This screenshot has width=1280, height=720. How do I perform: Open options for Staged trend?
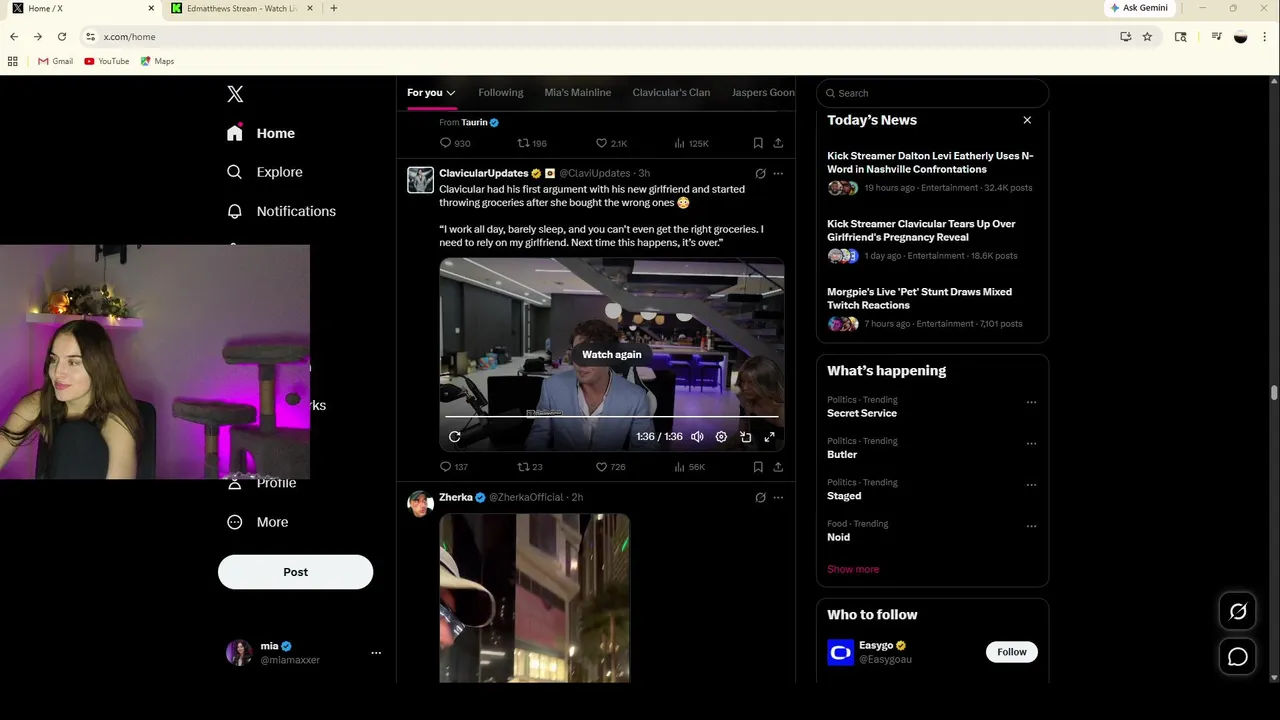(x=1031, y=485)
